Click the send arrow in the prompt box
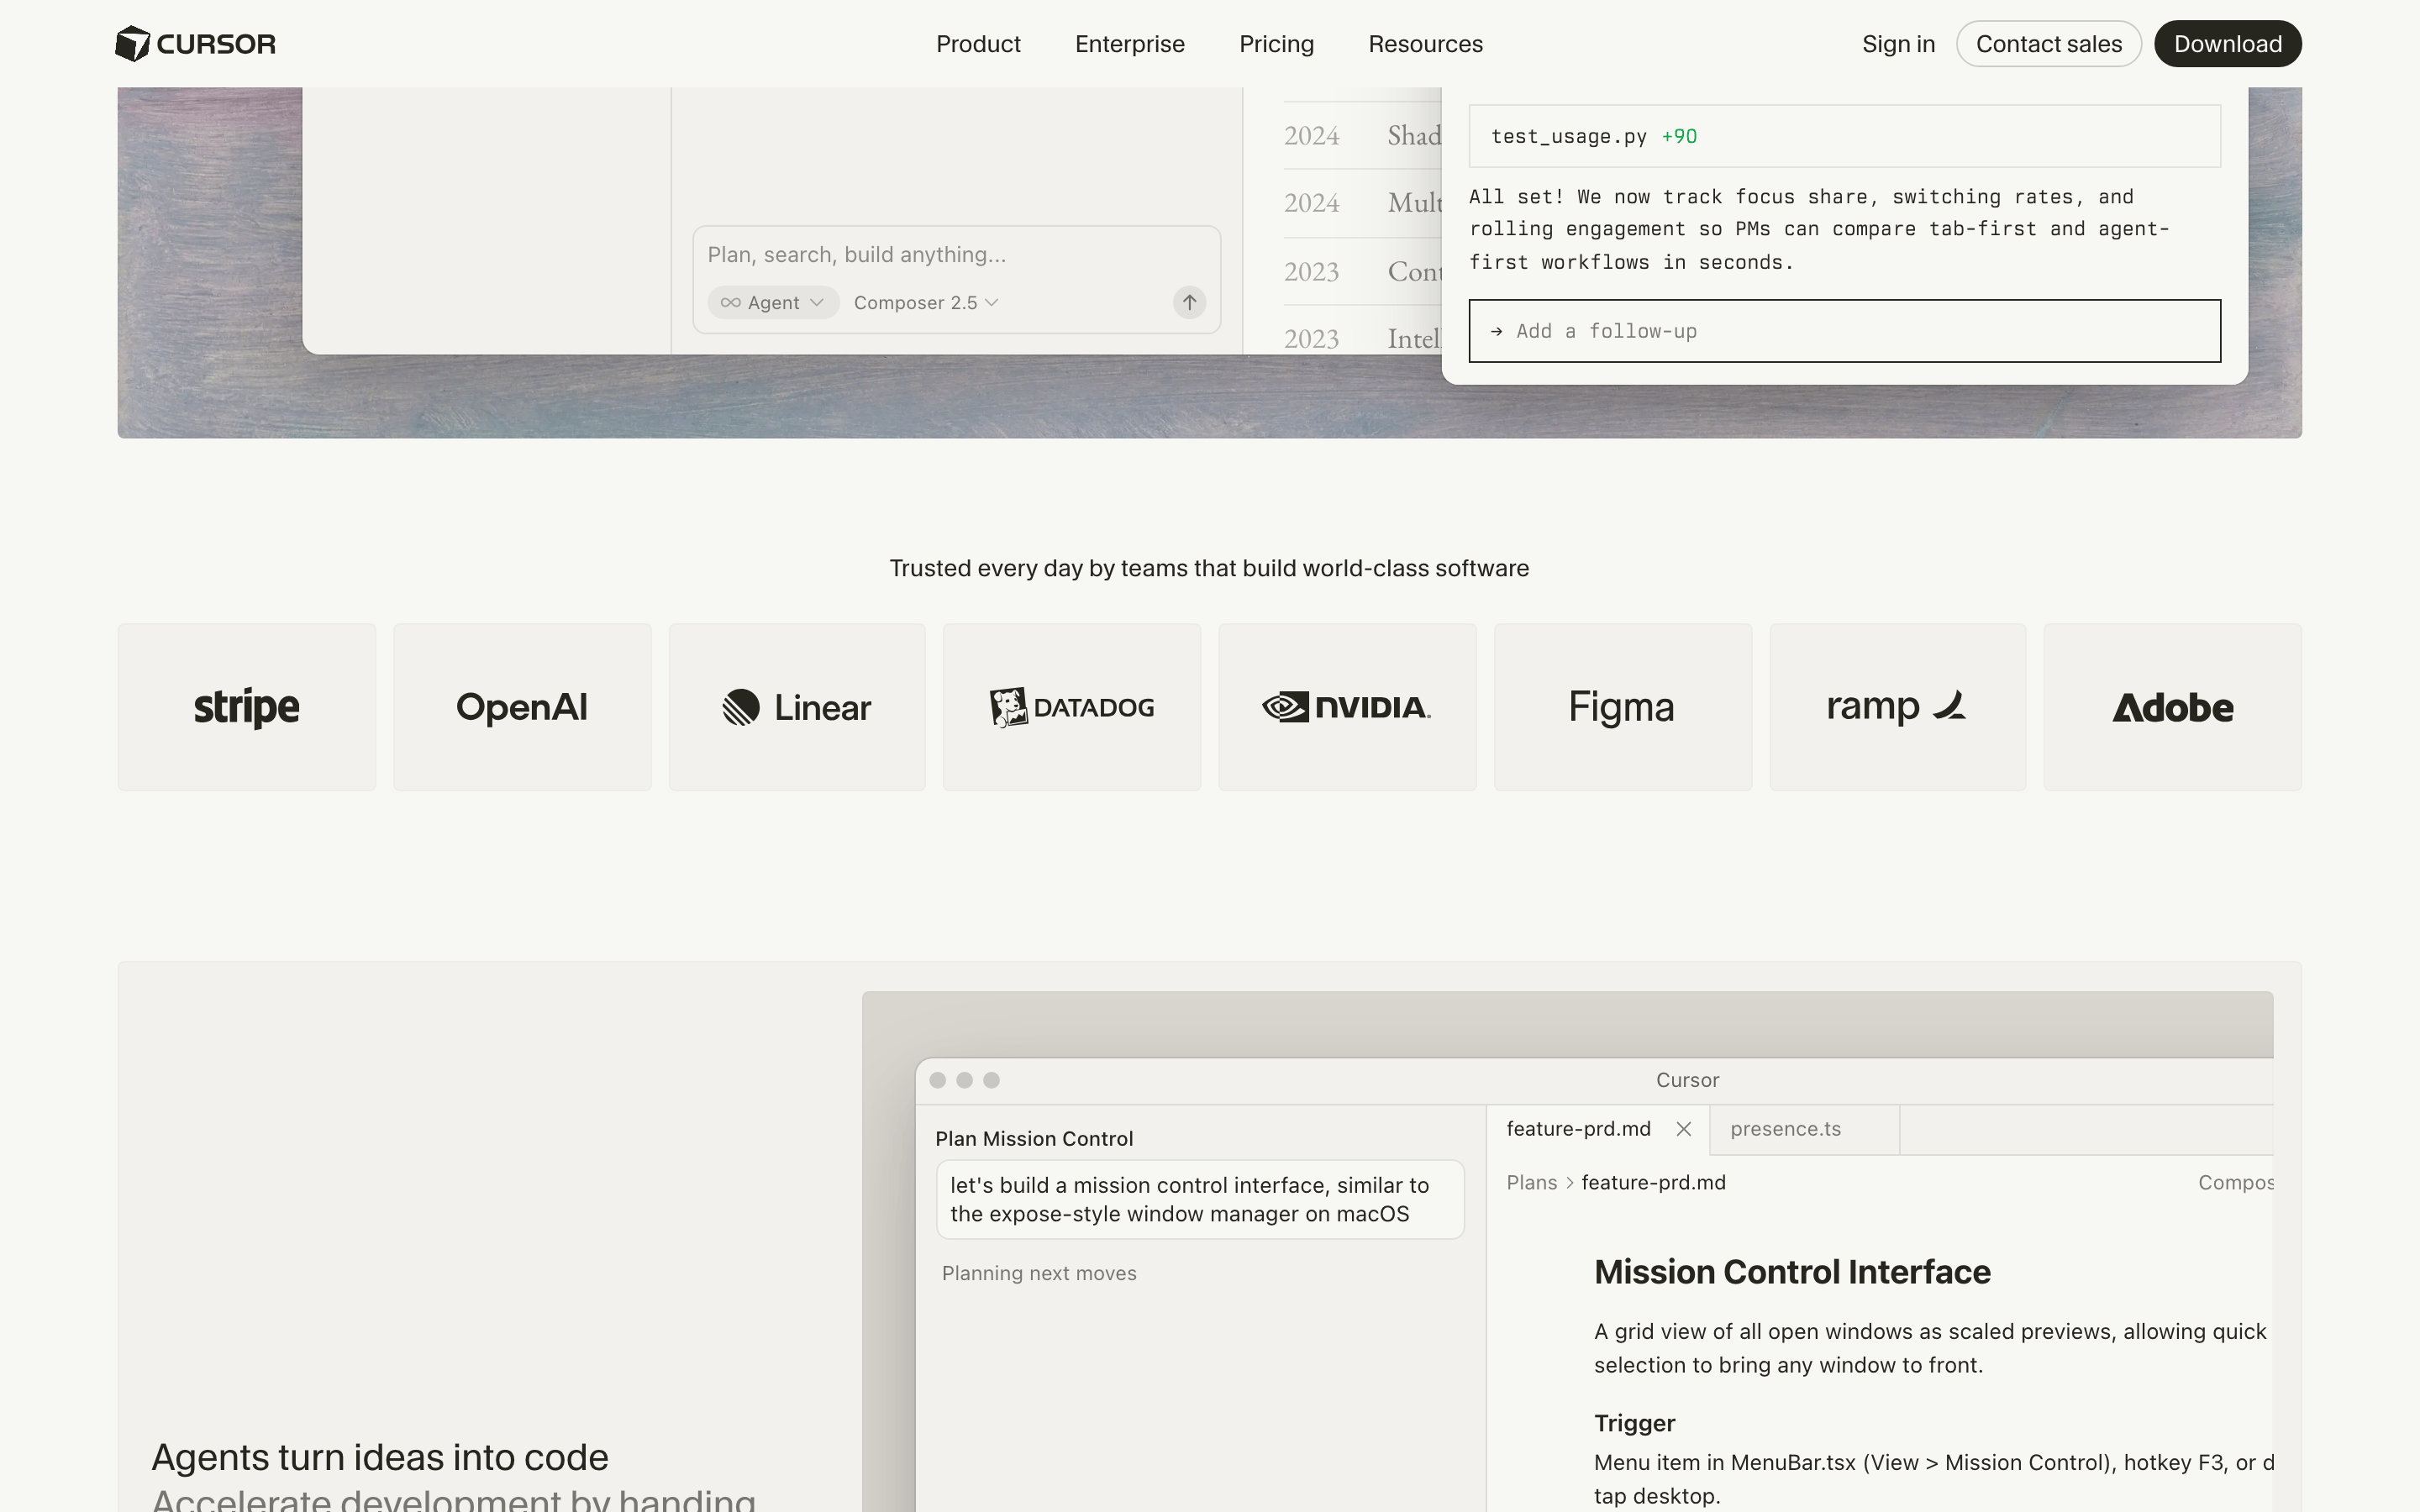 point(1189,302)
